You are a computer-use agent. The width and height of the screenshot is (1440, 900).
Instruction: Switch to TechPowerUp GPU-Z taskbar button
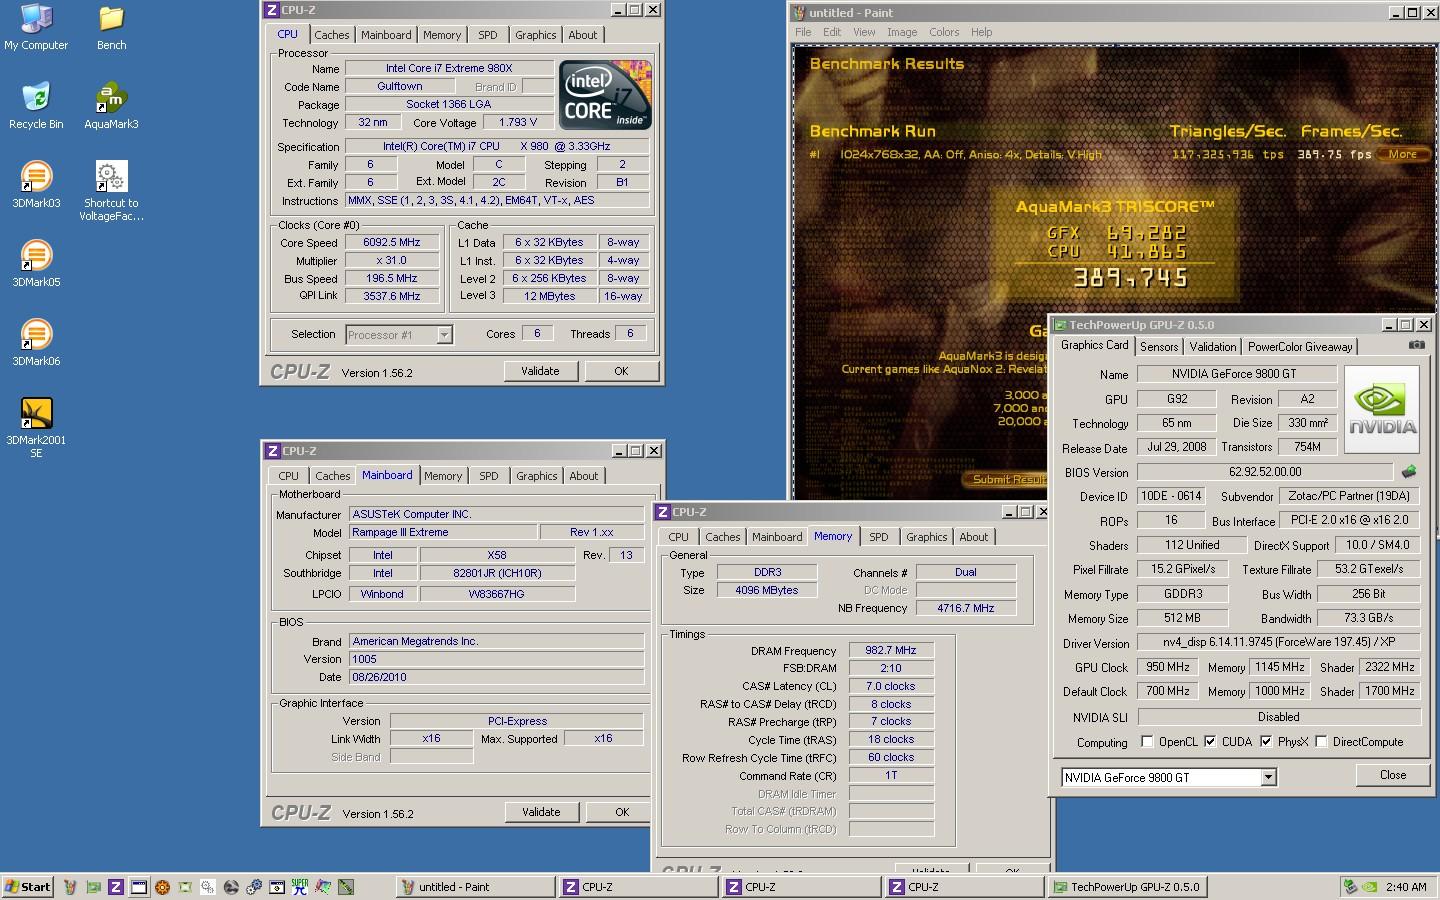pyautogui.click(x=1127, y=887)
